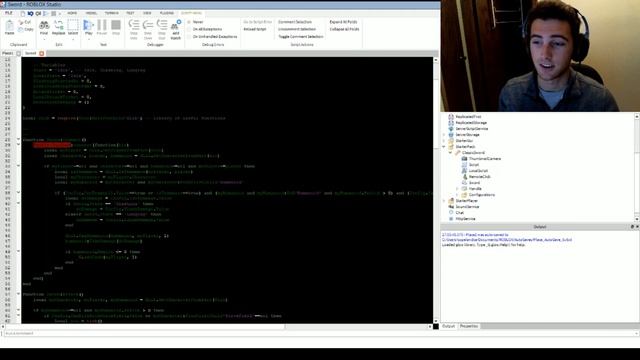Select the Never debug errors option
This screenshot has height=360, width=640.
pos(195,22)
